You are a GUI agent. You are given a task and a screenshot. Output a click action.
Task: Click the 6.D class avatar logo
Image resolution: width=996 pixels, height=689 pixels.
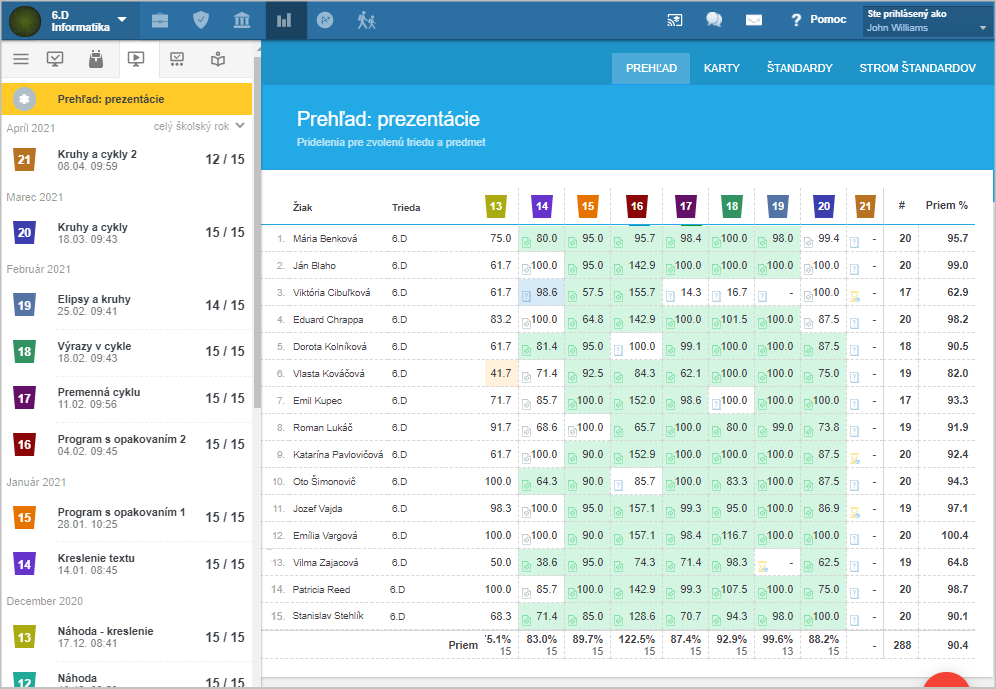point(25,21)
